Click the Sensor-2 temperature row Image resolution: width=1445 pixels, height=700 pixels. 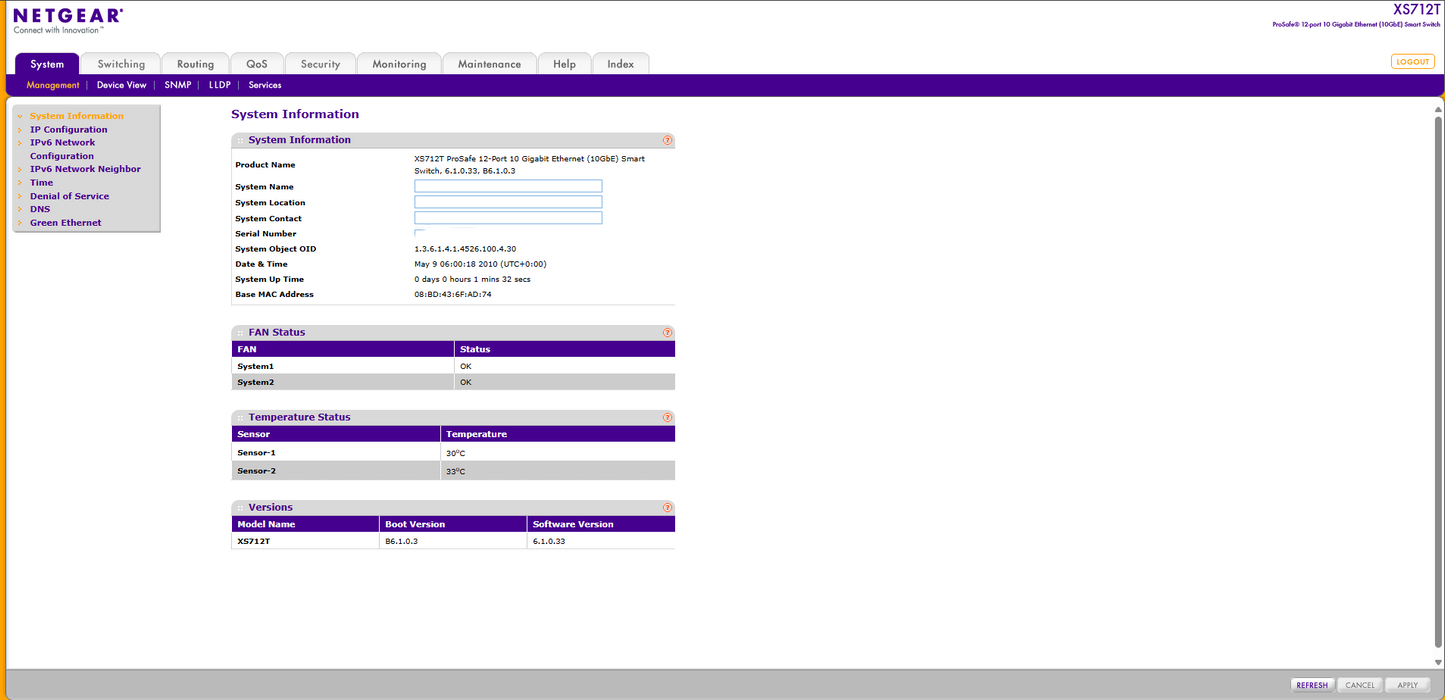pos(453,470)
